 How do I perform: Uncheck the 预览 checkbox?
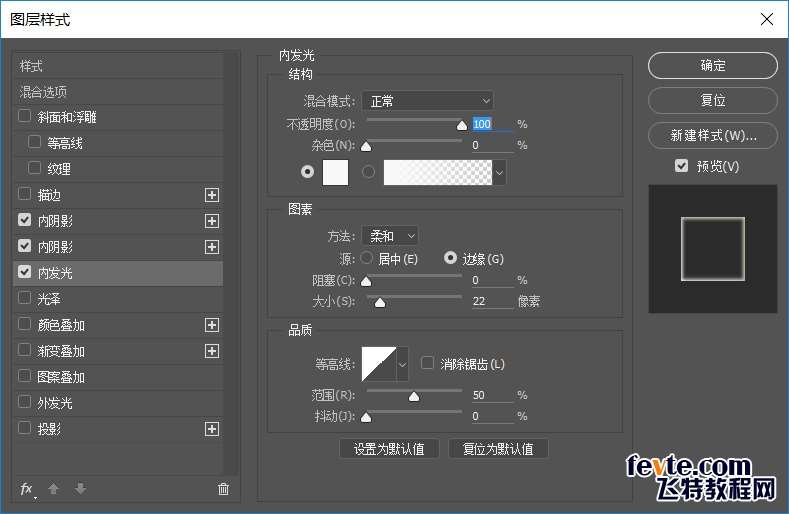[x=681, y=166]
